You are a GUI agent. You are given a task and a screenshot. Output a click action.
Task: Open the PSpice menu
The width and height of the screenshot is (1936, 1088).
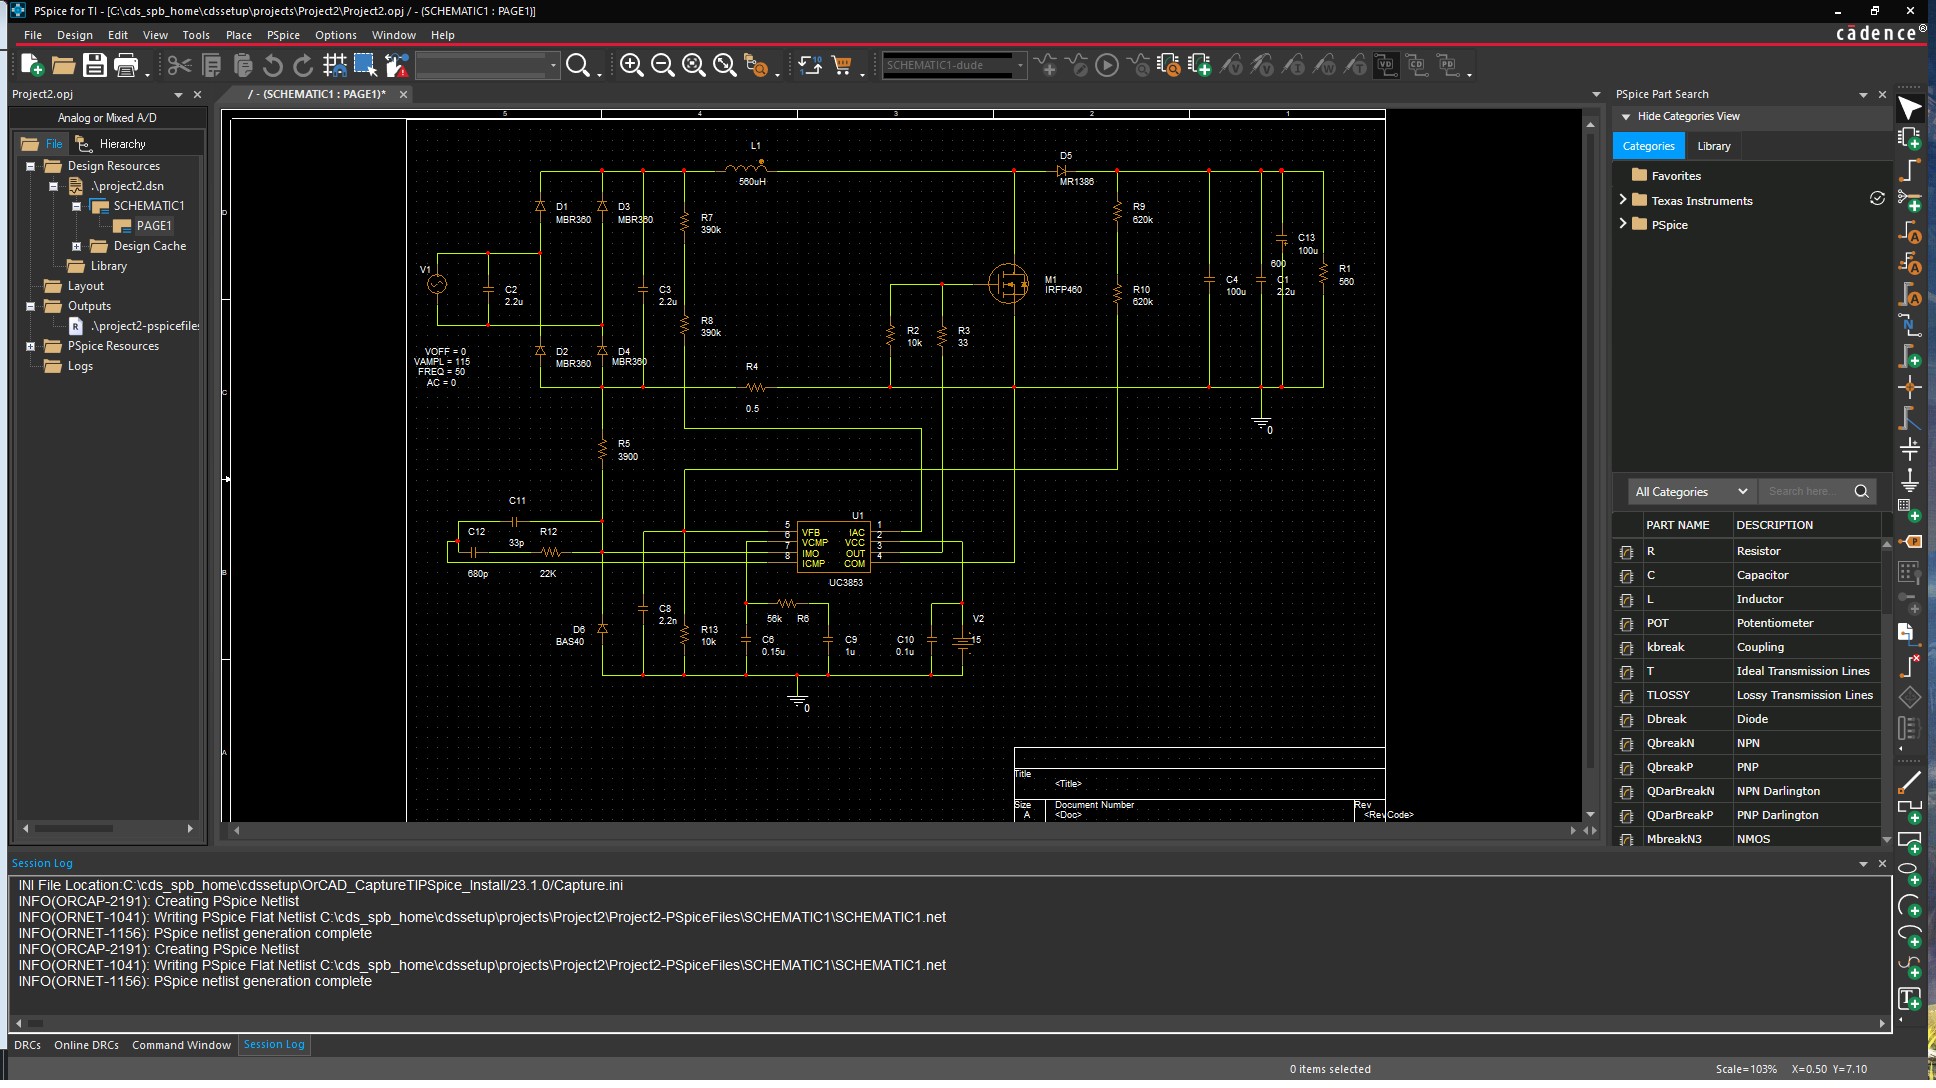pos(283,35)
